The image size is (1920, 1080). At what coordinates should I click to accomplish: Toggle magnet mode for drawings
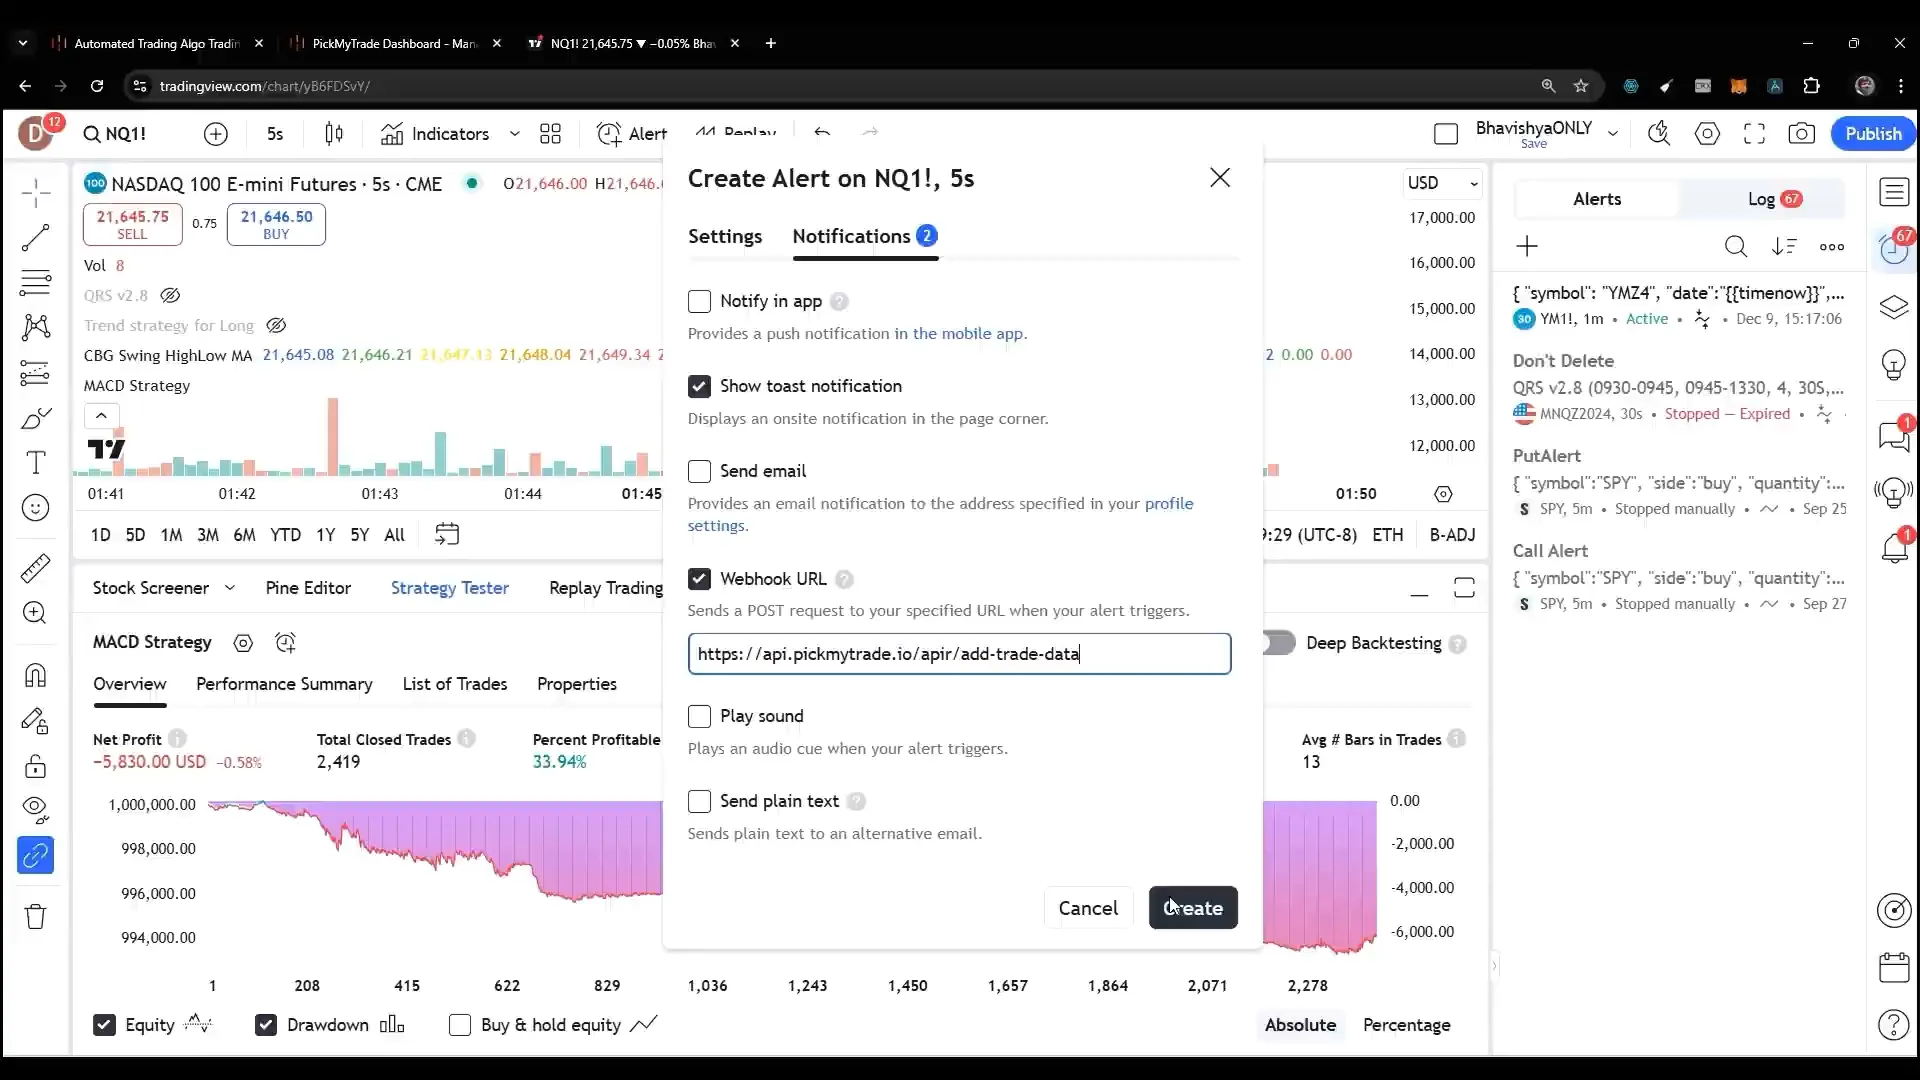click(x=36, y=675)
